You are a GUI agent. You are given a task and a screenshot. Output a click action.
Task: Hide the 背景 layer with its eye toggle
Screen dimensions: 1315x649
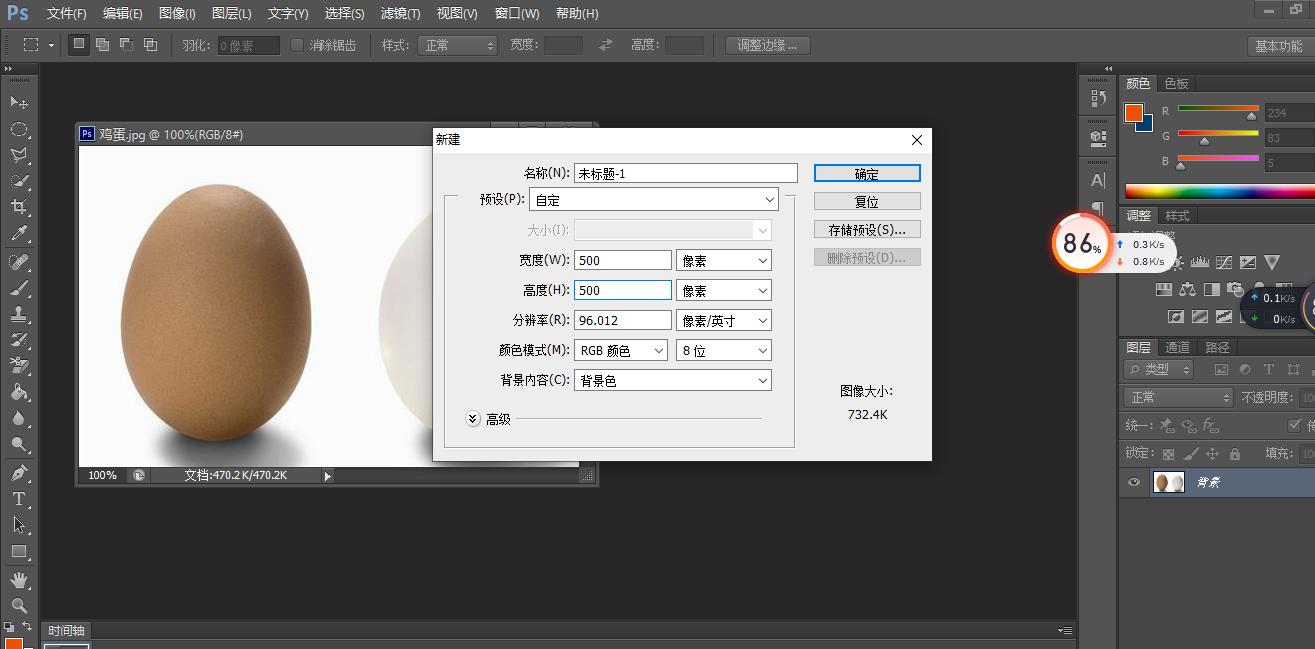1133,482
